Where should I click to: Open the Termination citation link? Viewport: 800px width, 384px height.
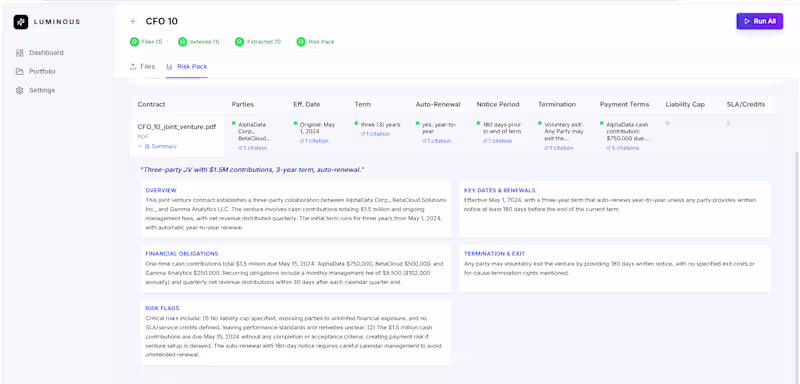pyautogui.click(x=559, y=148)
